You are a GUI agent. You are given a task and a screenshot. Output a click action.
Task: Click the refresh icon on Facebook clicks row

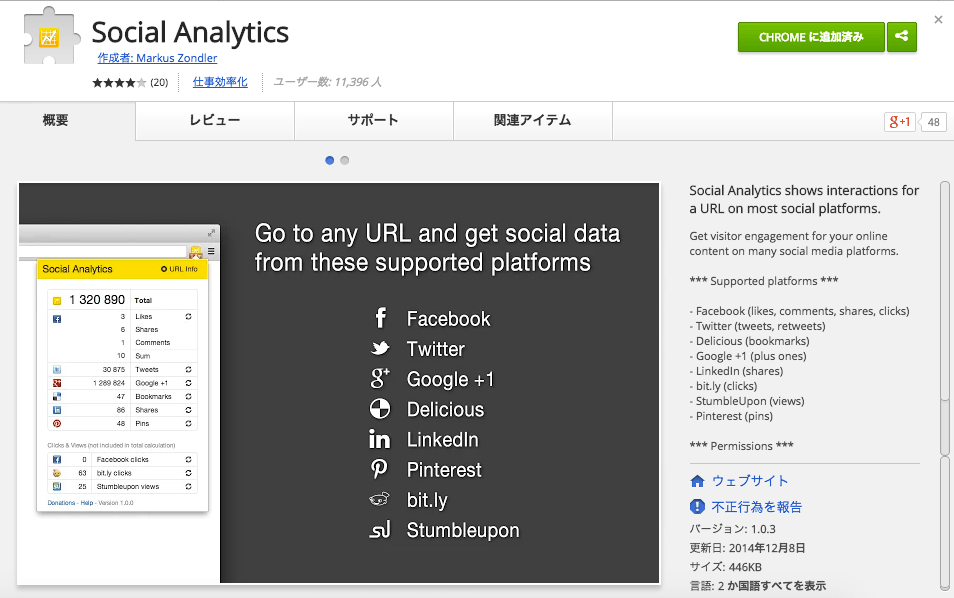[x=189, y=459]
